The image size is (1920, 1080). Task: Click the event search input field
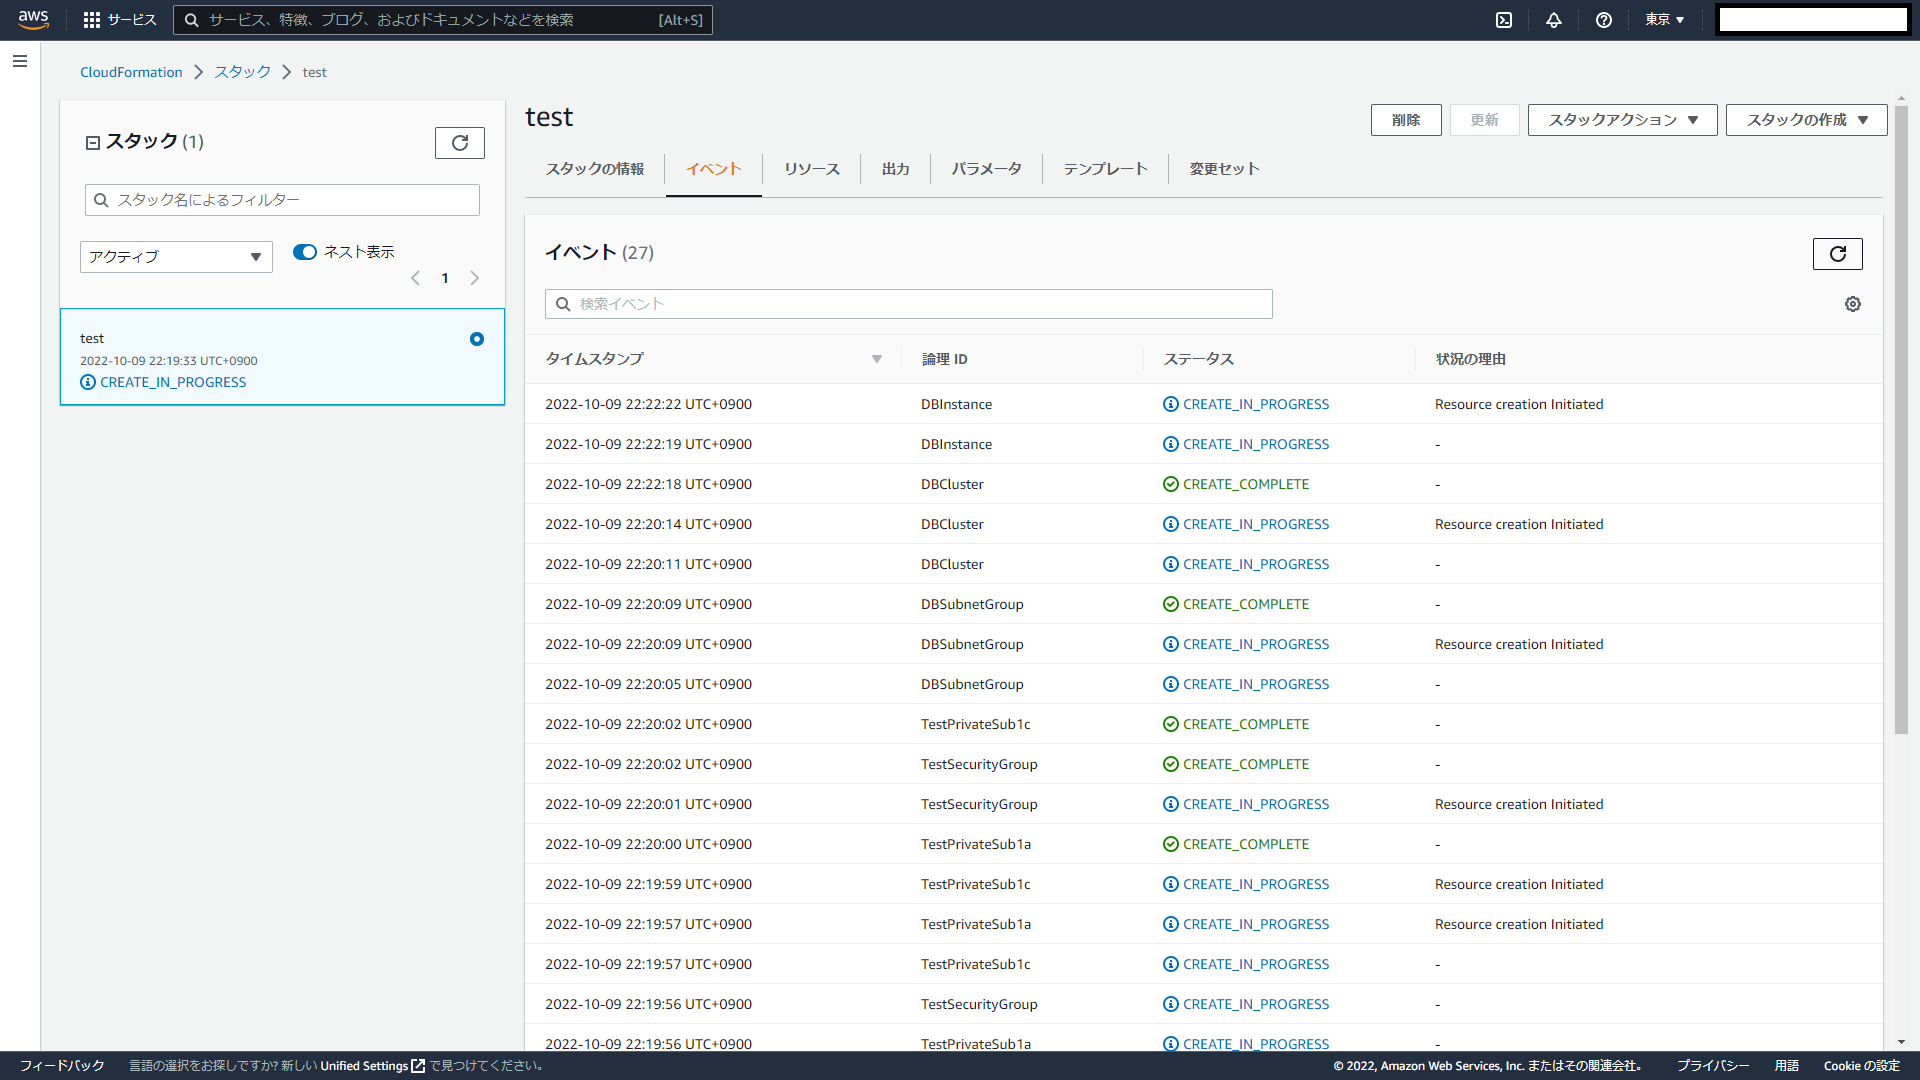coord(908,304)
